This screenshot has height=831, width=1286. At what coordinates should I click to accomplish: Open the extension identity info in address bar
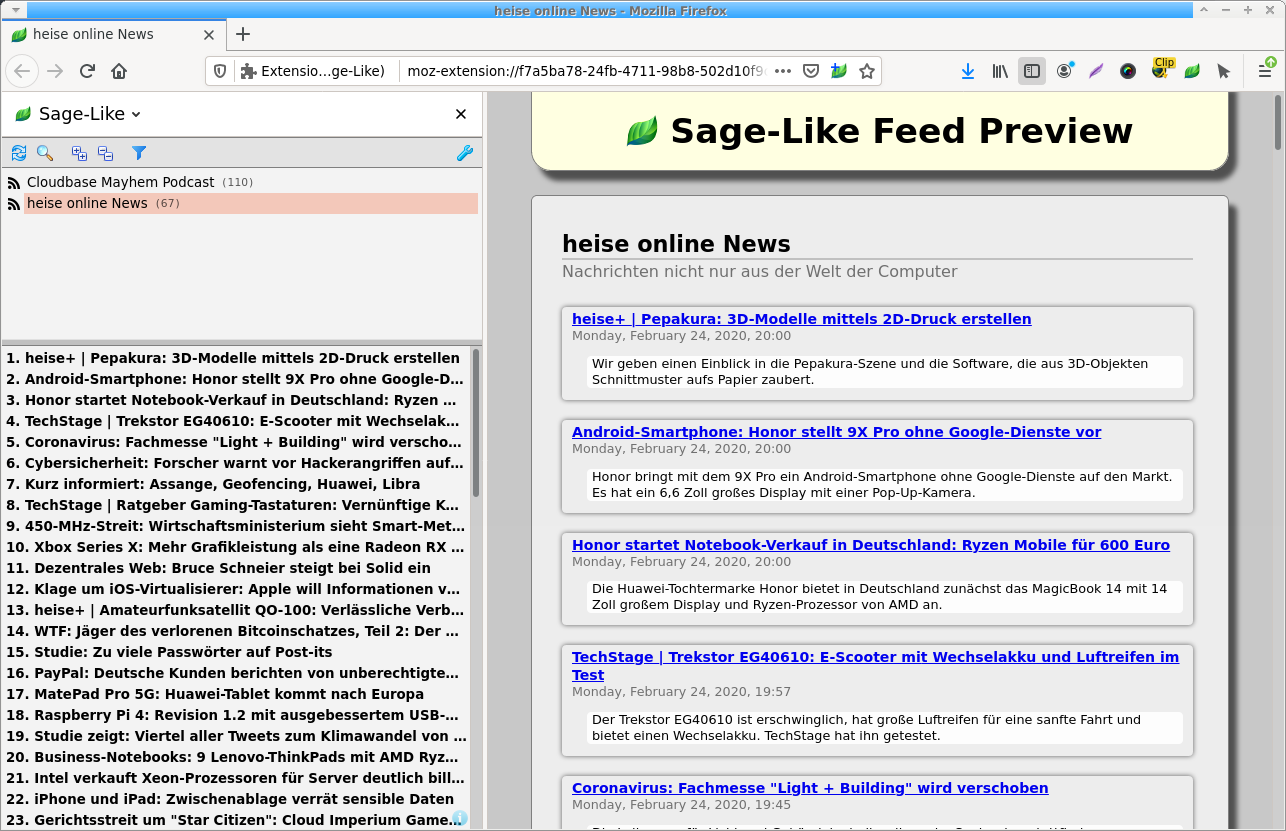pyautogui.click(x=313, y=71)
